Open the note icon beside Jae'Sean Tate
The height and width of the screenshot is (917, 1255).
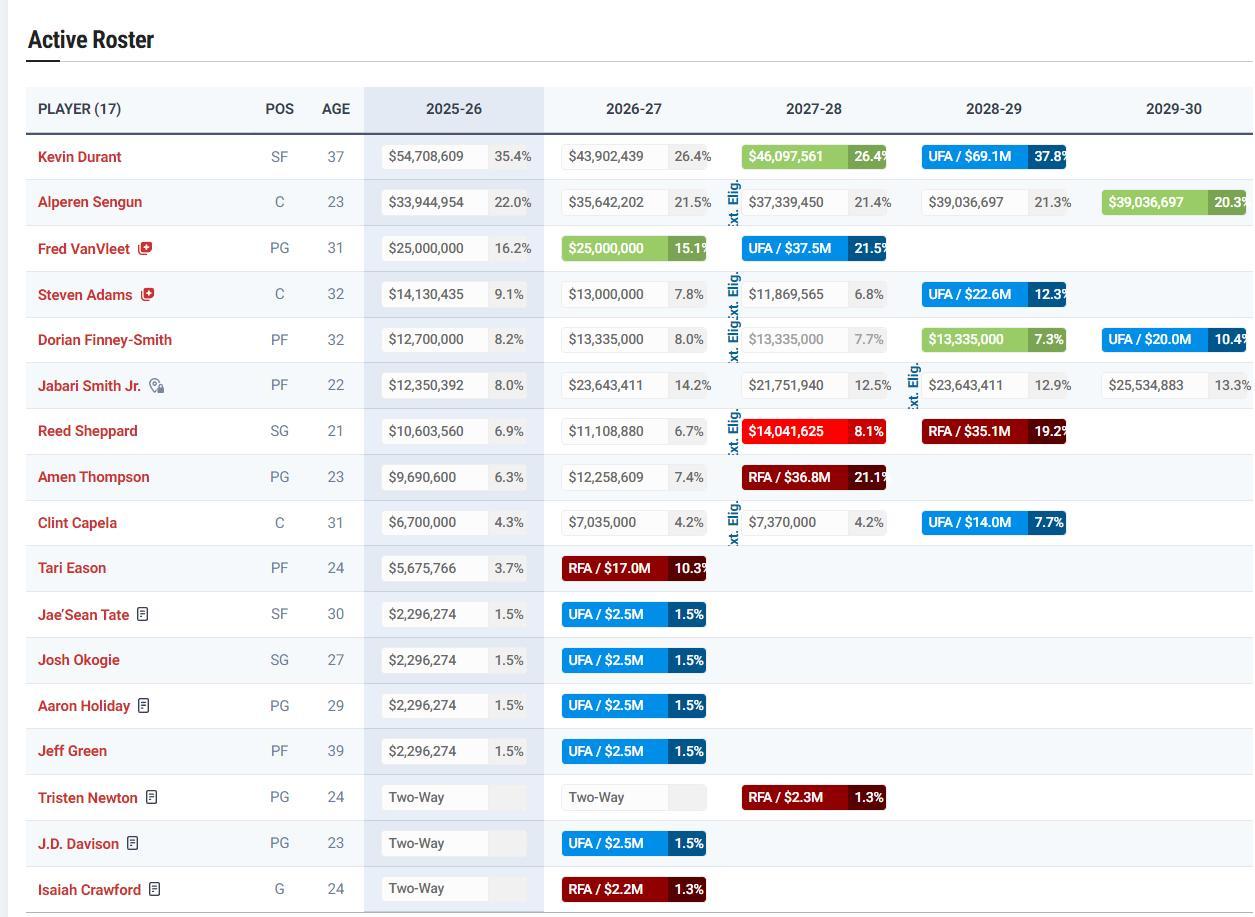tap(143, 614)
